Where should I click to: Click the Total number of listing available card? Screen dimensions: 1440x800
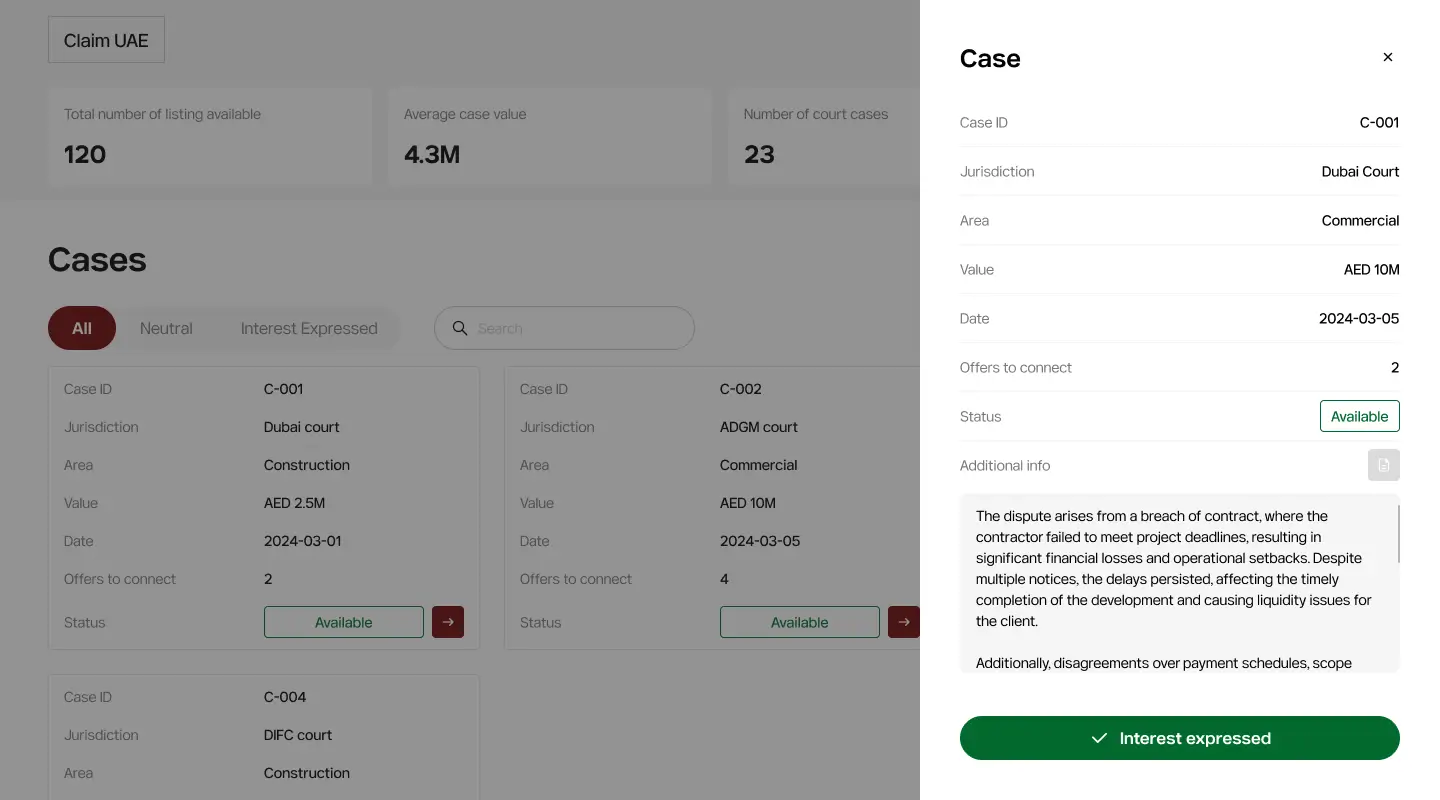(210, 136)
